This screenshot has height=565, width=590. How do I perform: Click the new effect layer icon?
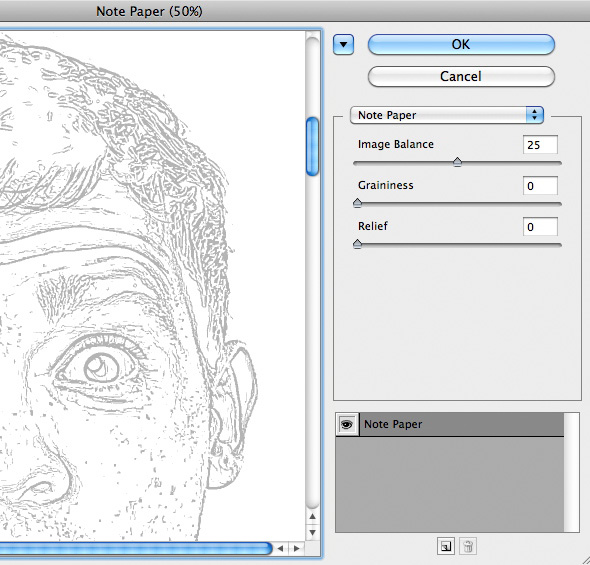(x=446, y=546)
